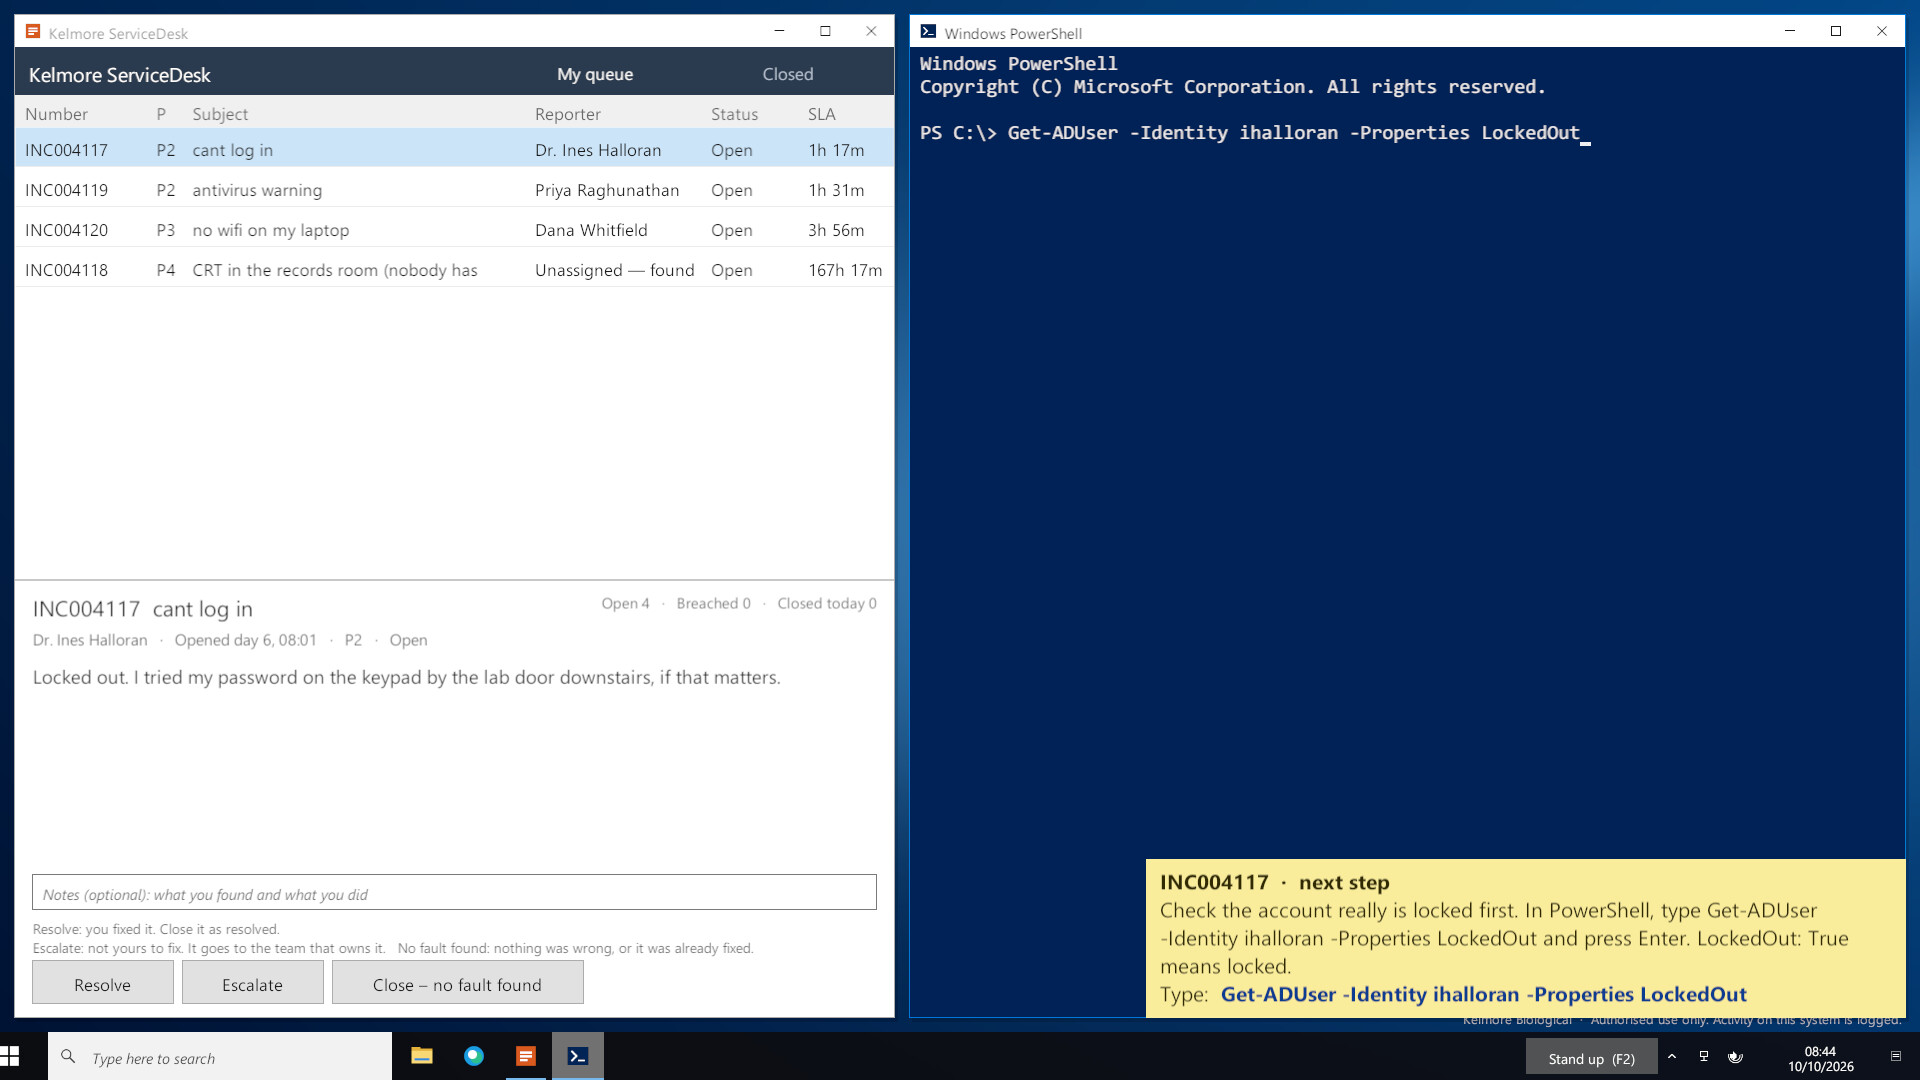Click the P column header

pyautogui.click(x=161, y=114)
